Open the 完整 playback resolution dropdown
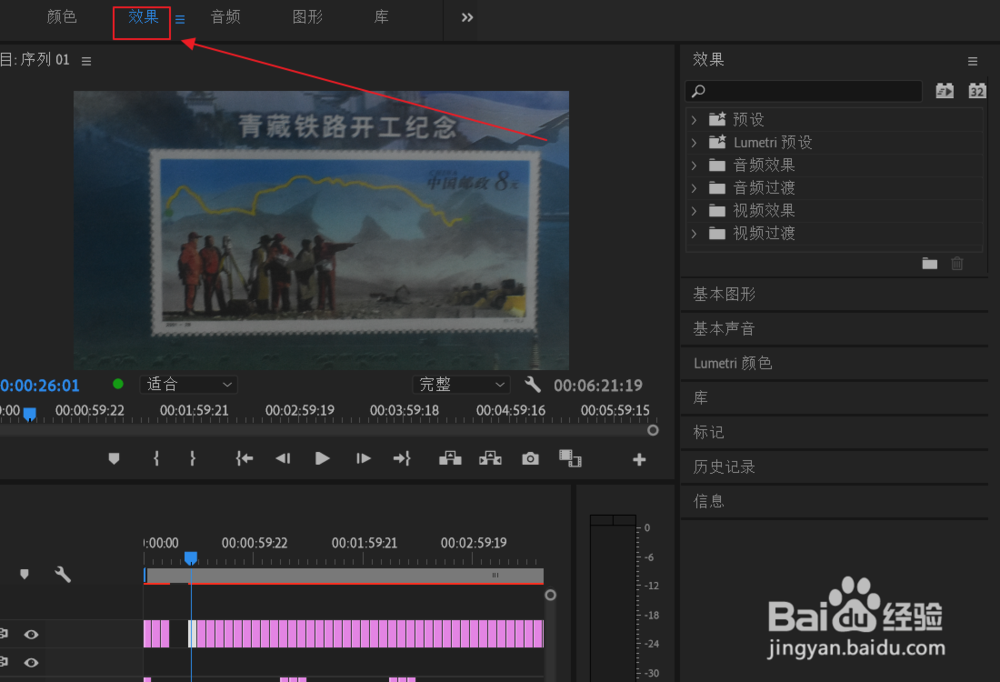Screen dimensions: 1000x682 (461, 385)
